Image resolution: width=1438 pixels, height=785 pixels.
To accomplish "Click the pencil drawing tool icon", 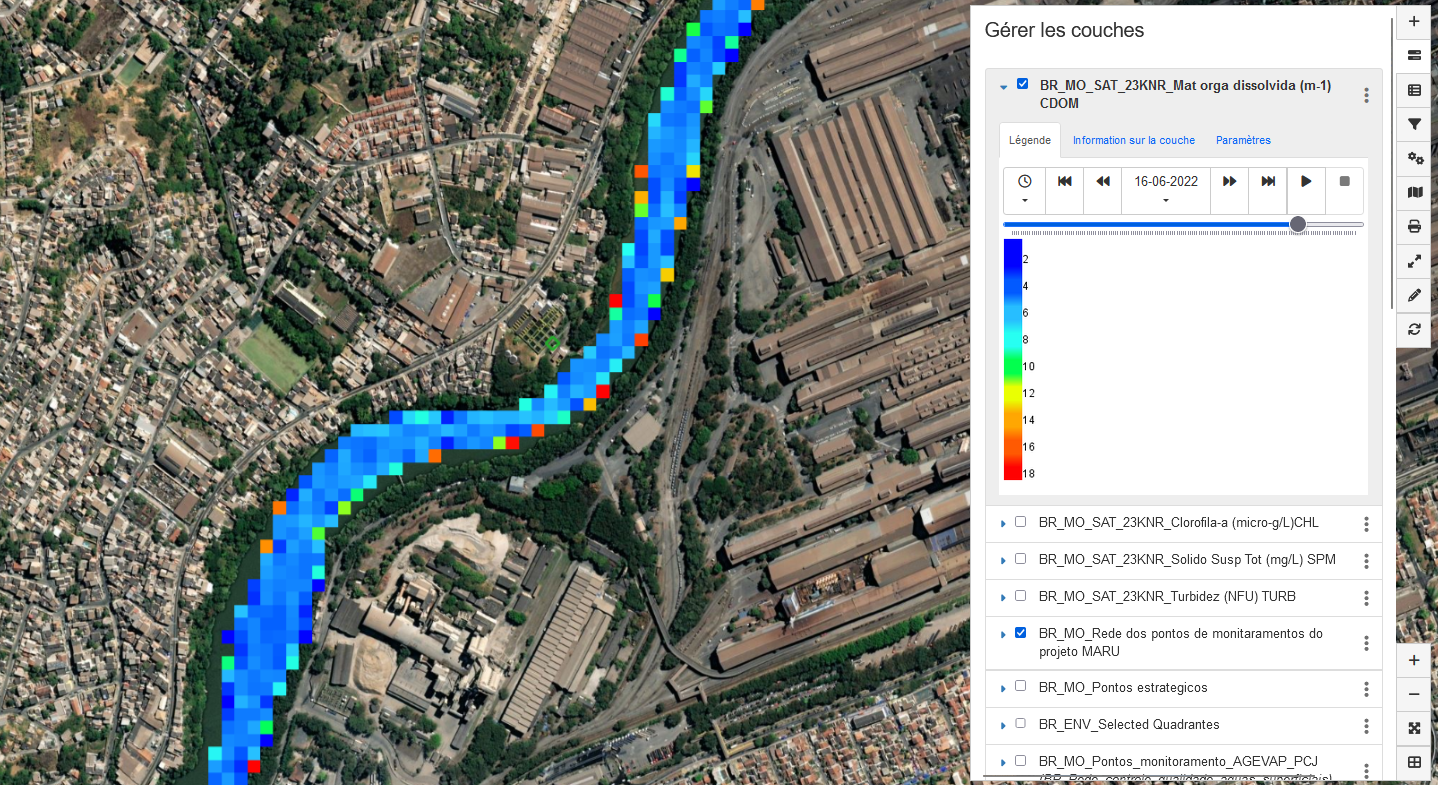I will coord(1414,295).
